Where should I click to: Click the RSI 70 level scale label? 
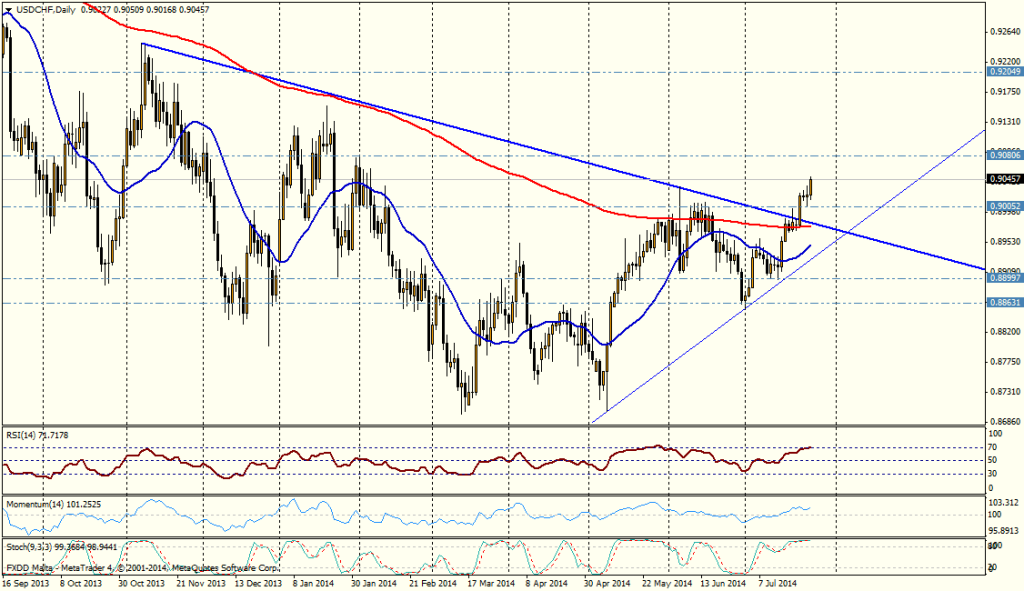click(996, 447)
